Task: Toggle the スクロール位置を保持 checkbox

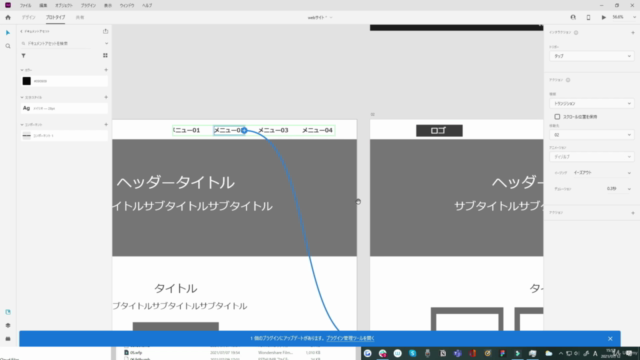Action: (x=557, y=117)
